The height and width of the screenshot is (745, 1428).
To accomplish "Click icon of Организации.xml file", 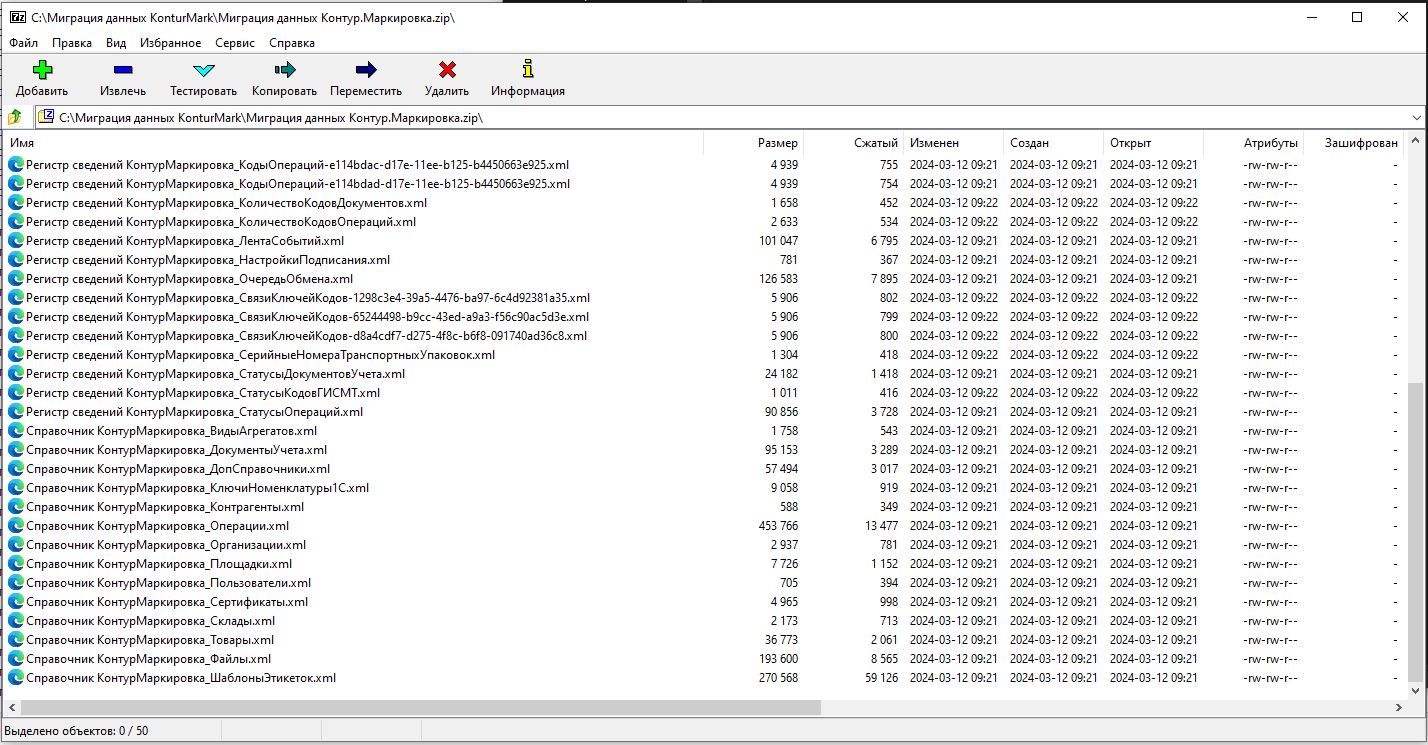I will coord(15,545).
